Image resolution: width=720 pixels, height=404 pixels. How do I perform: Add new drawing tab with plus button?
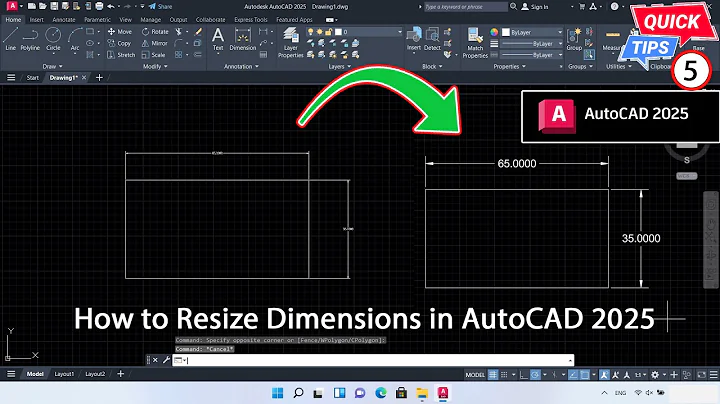99,78
